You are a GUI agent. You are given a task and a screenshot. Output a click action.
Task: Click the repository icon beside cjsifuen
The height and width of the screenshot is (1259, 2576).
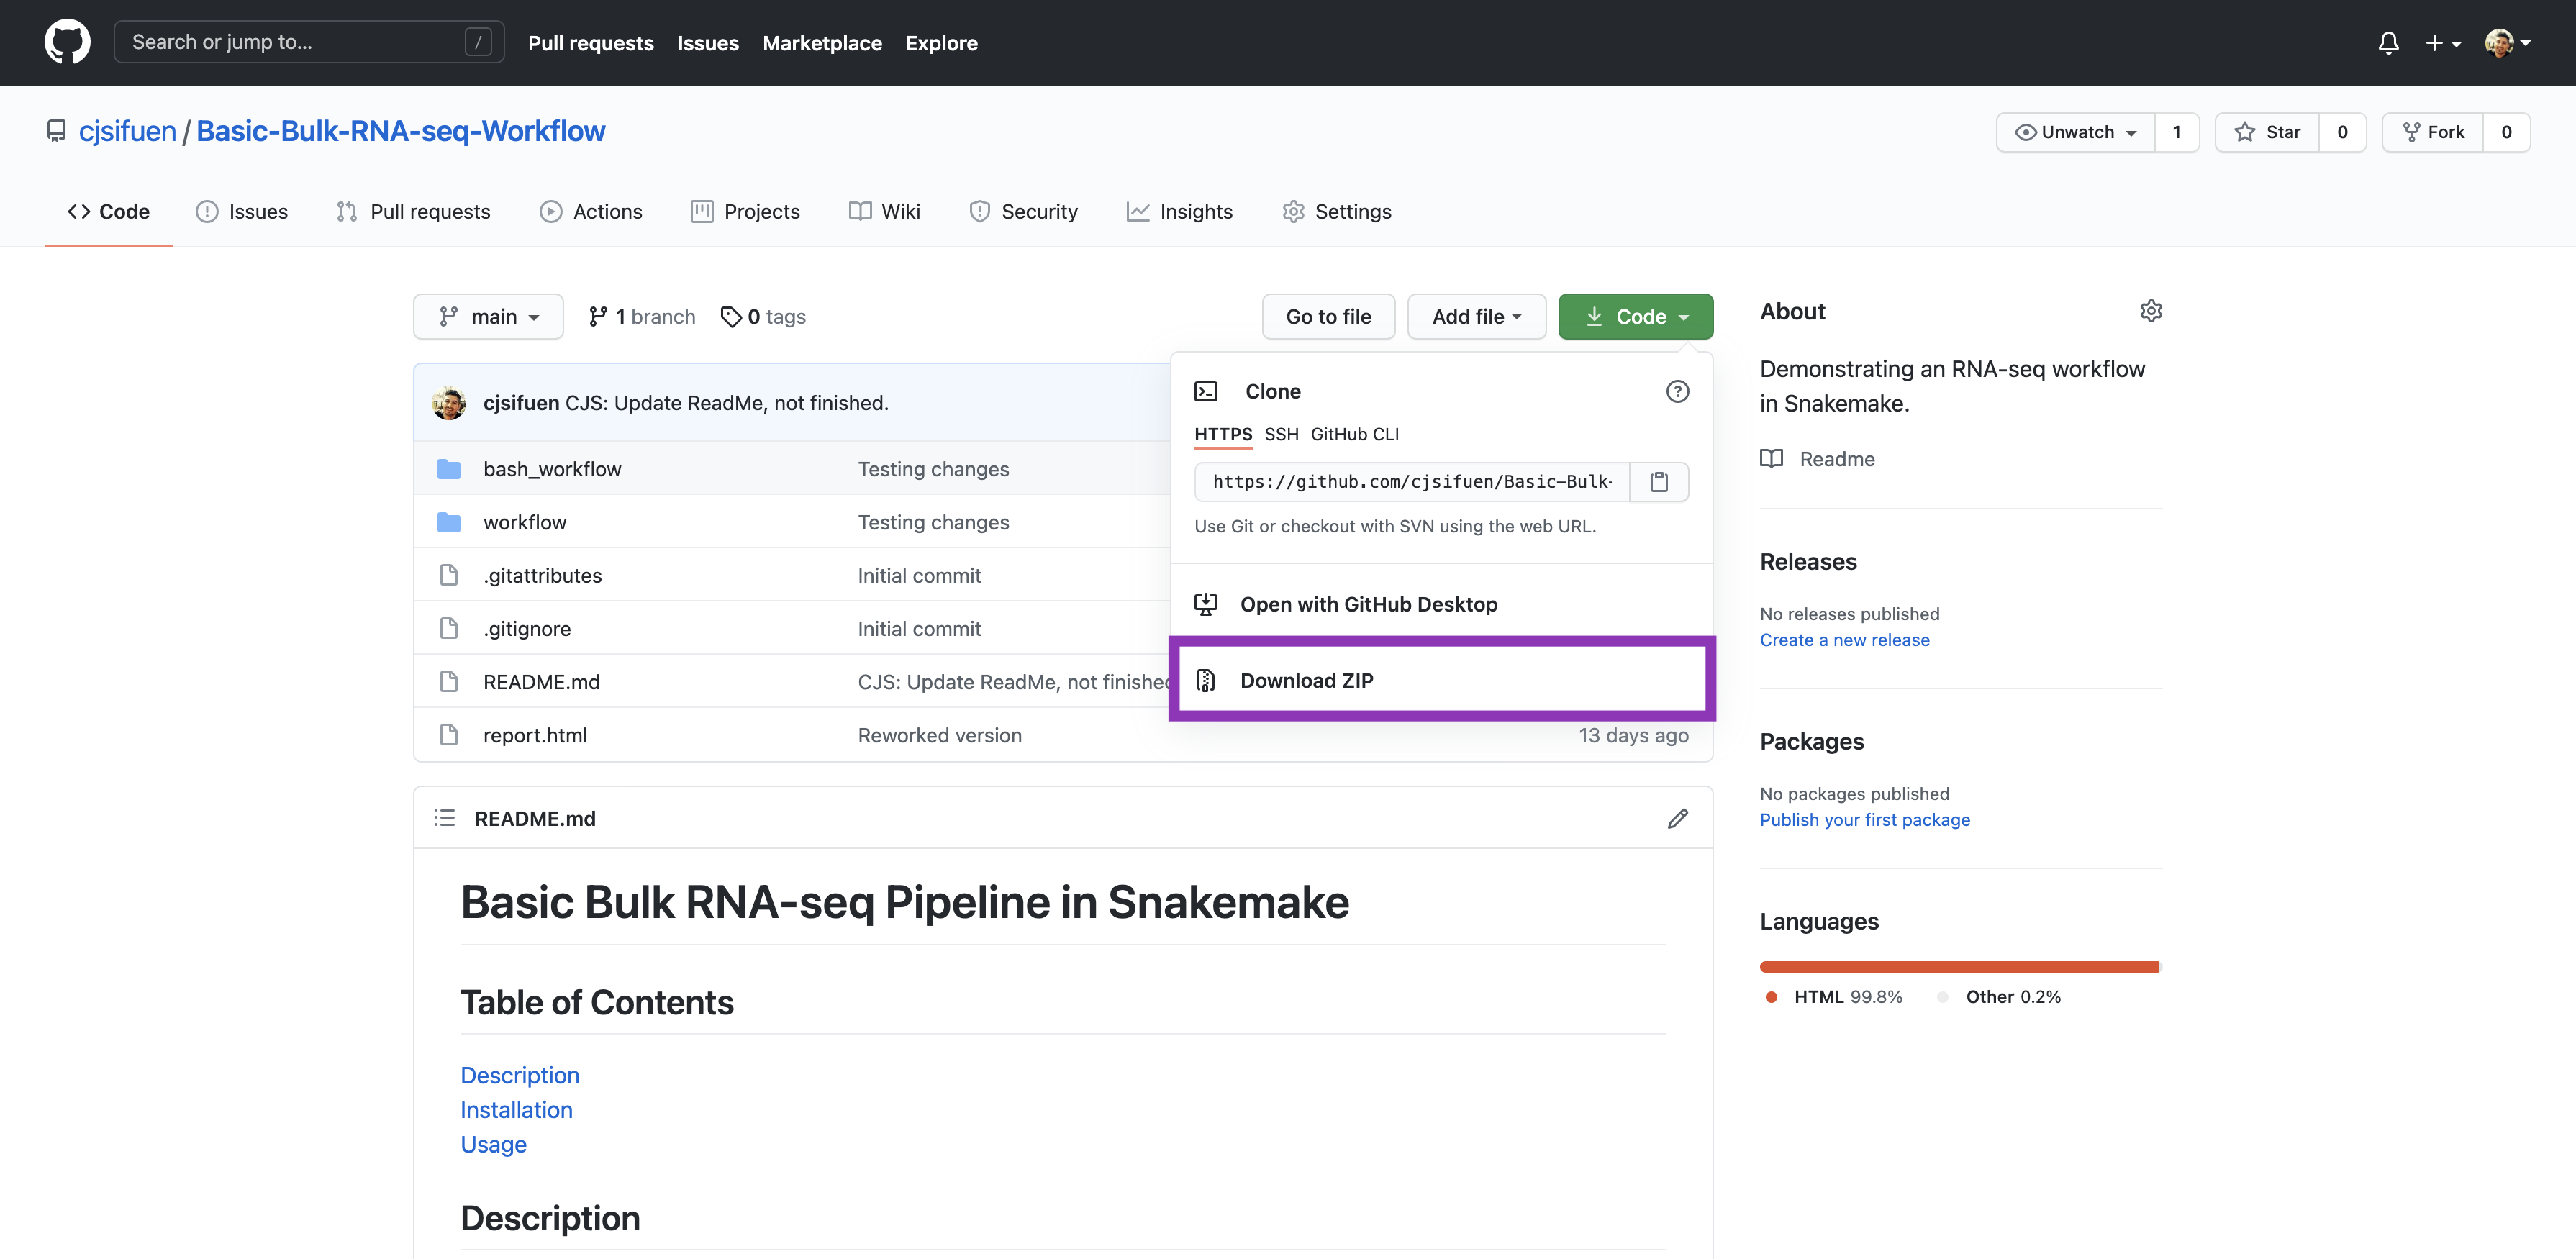pyautogui.click(x=57, y=131)
